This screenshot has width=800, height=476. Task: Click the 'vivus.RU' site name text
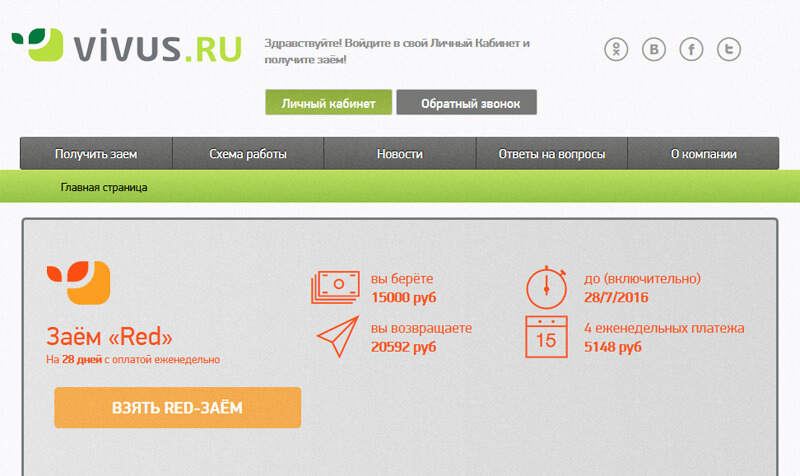pos(158,47)
